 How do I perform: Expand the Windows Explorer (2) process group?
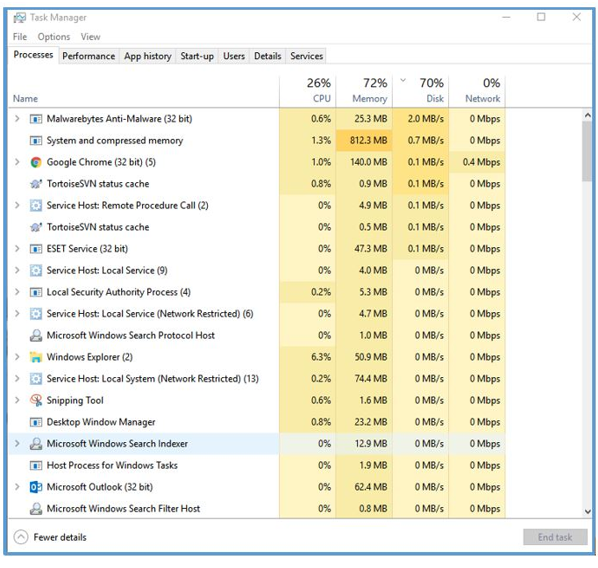[x=17, y=357]
